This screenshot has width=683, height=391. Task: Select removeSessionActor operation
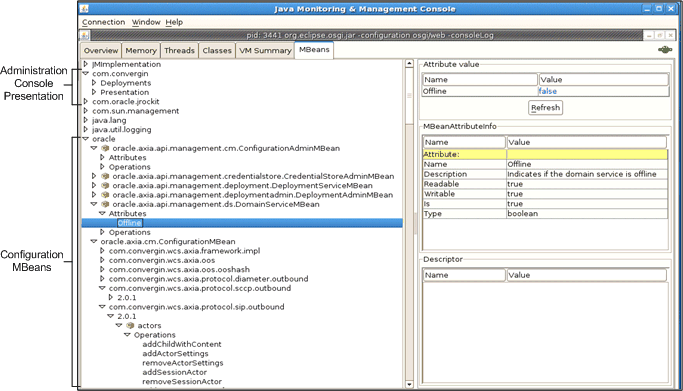pyautogui.click(x=182, y=381)
